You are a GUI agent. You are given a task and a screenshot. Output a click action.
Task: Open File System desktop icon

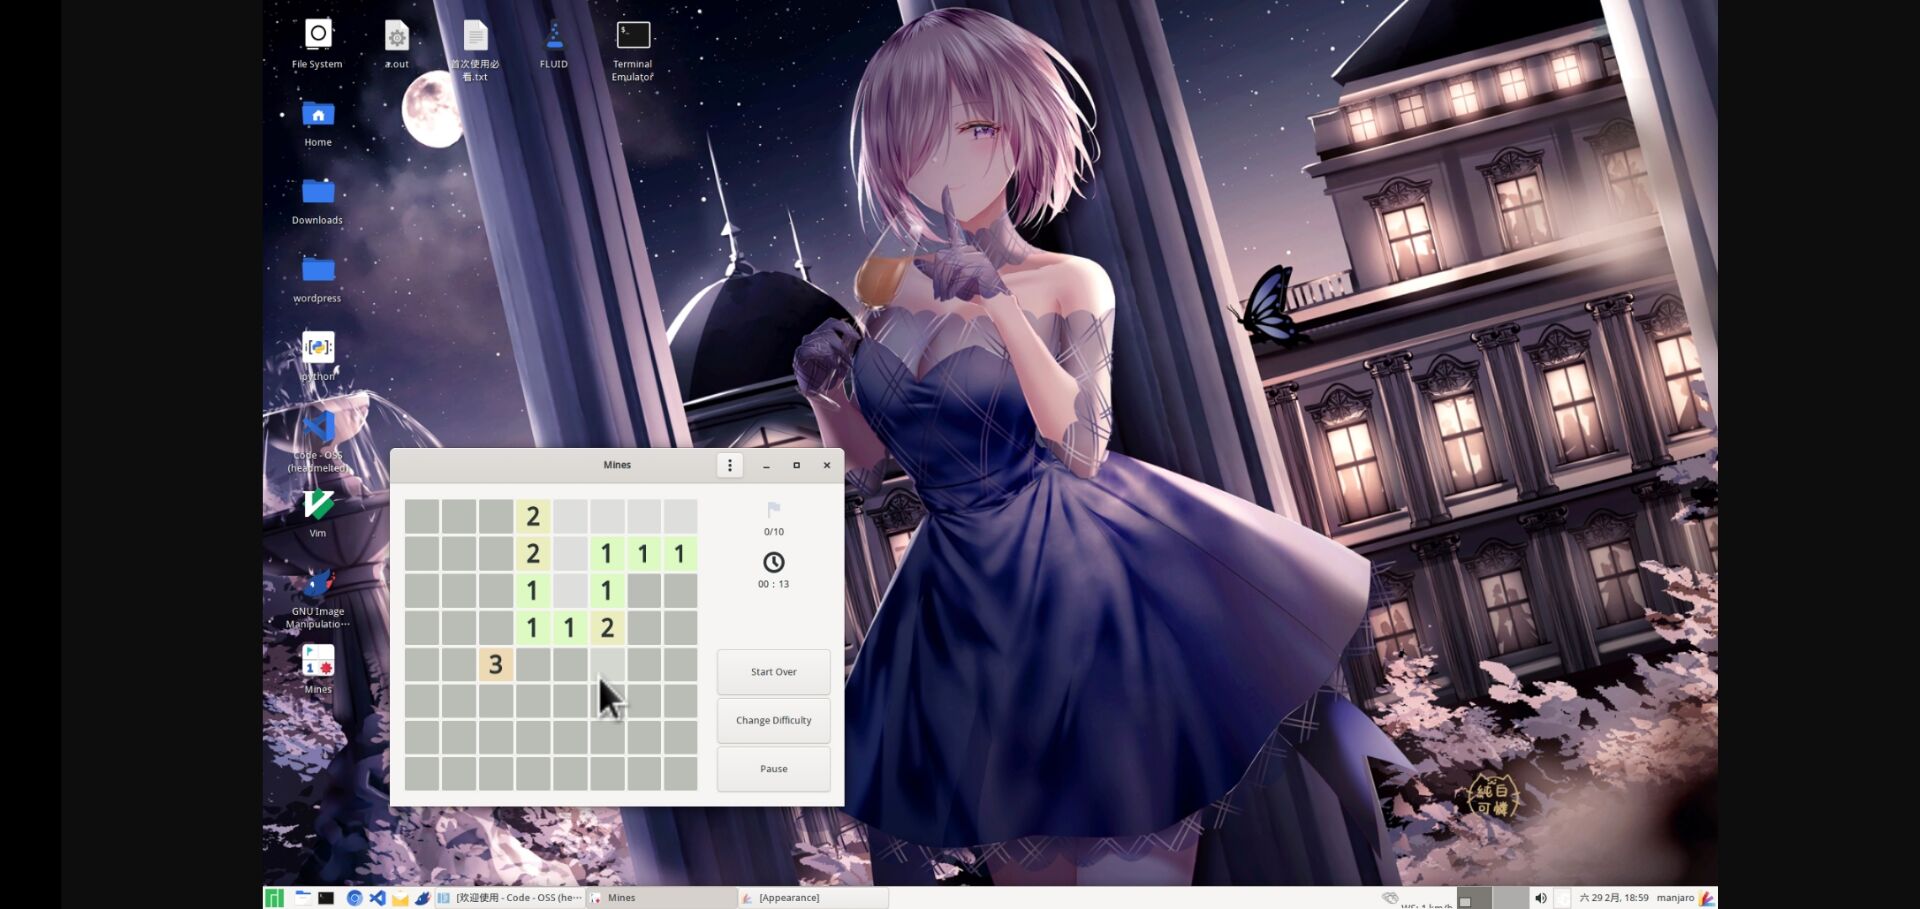(317, 43)
